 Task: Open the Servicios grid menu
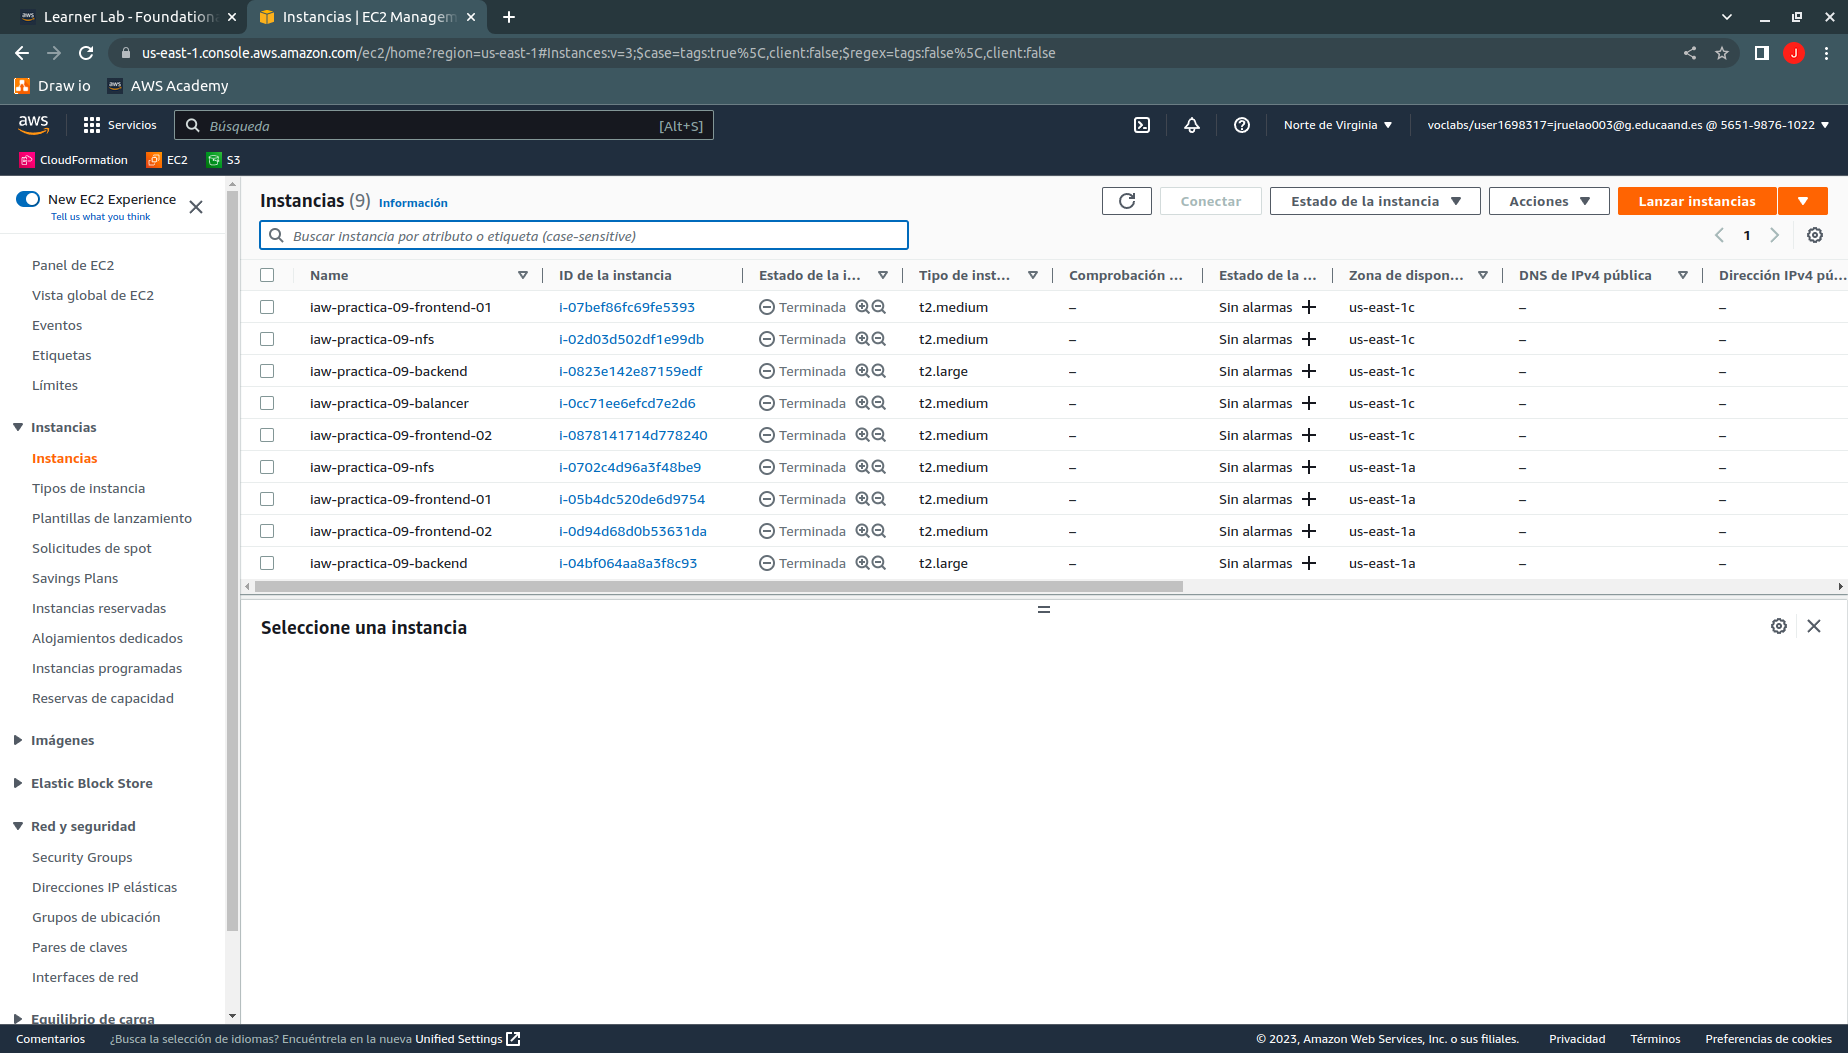120,125
